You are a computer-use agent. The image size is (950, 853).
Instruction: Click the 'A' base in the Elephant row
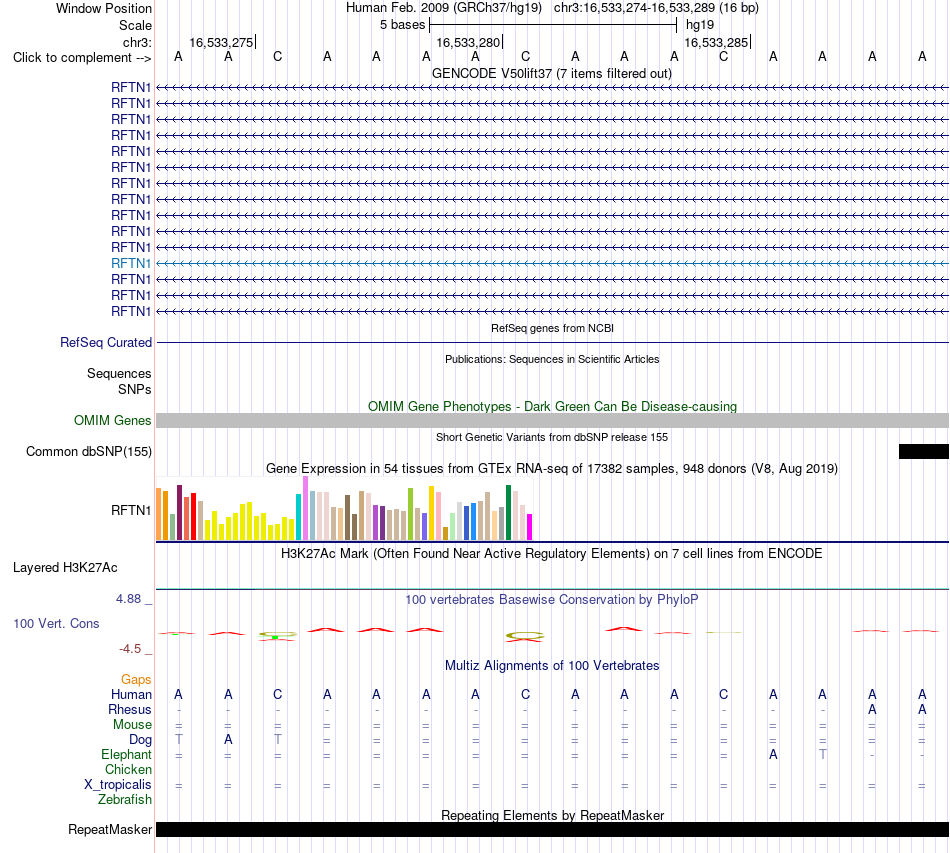[x=773, y=754]
